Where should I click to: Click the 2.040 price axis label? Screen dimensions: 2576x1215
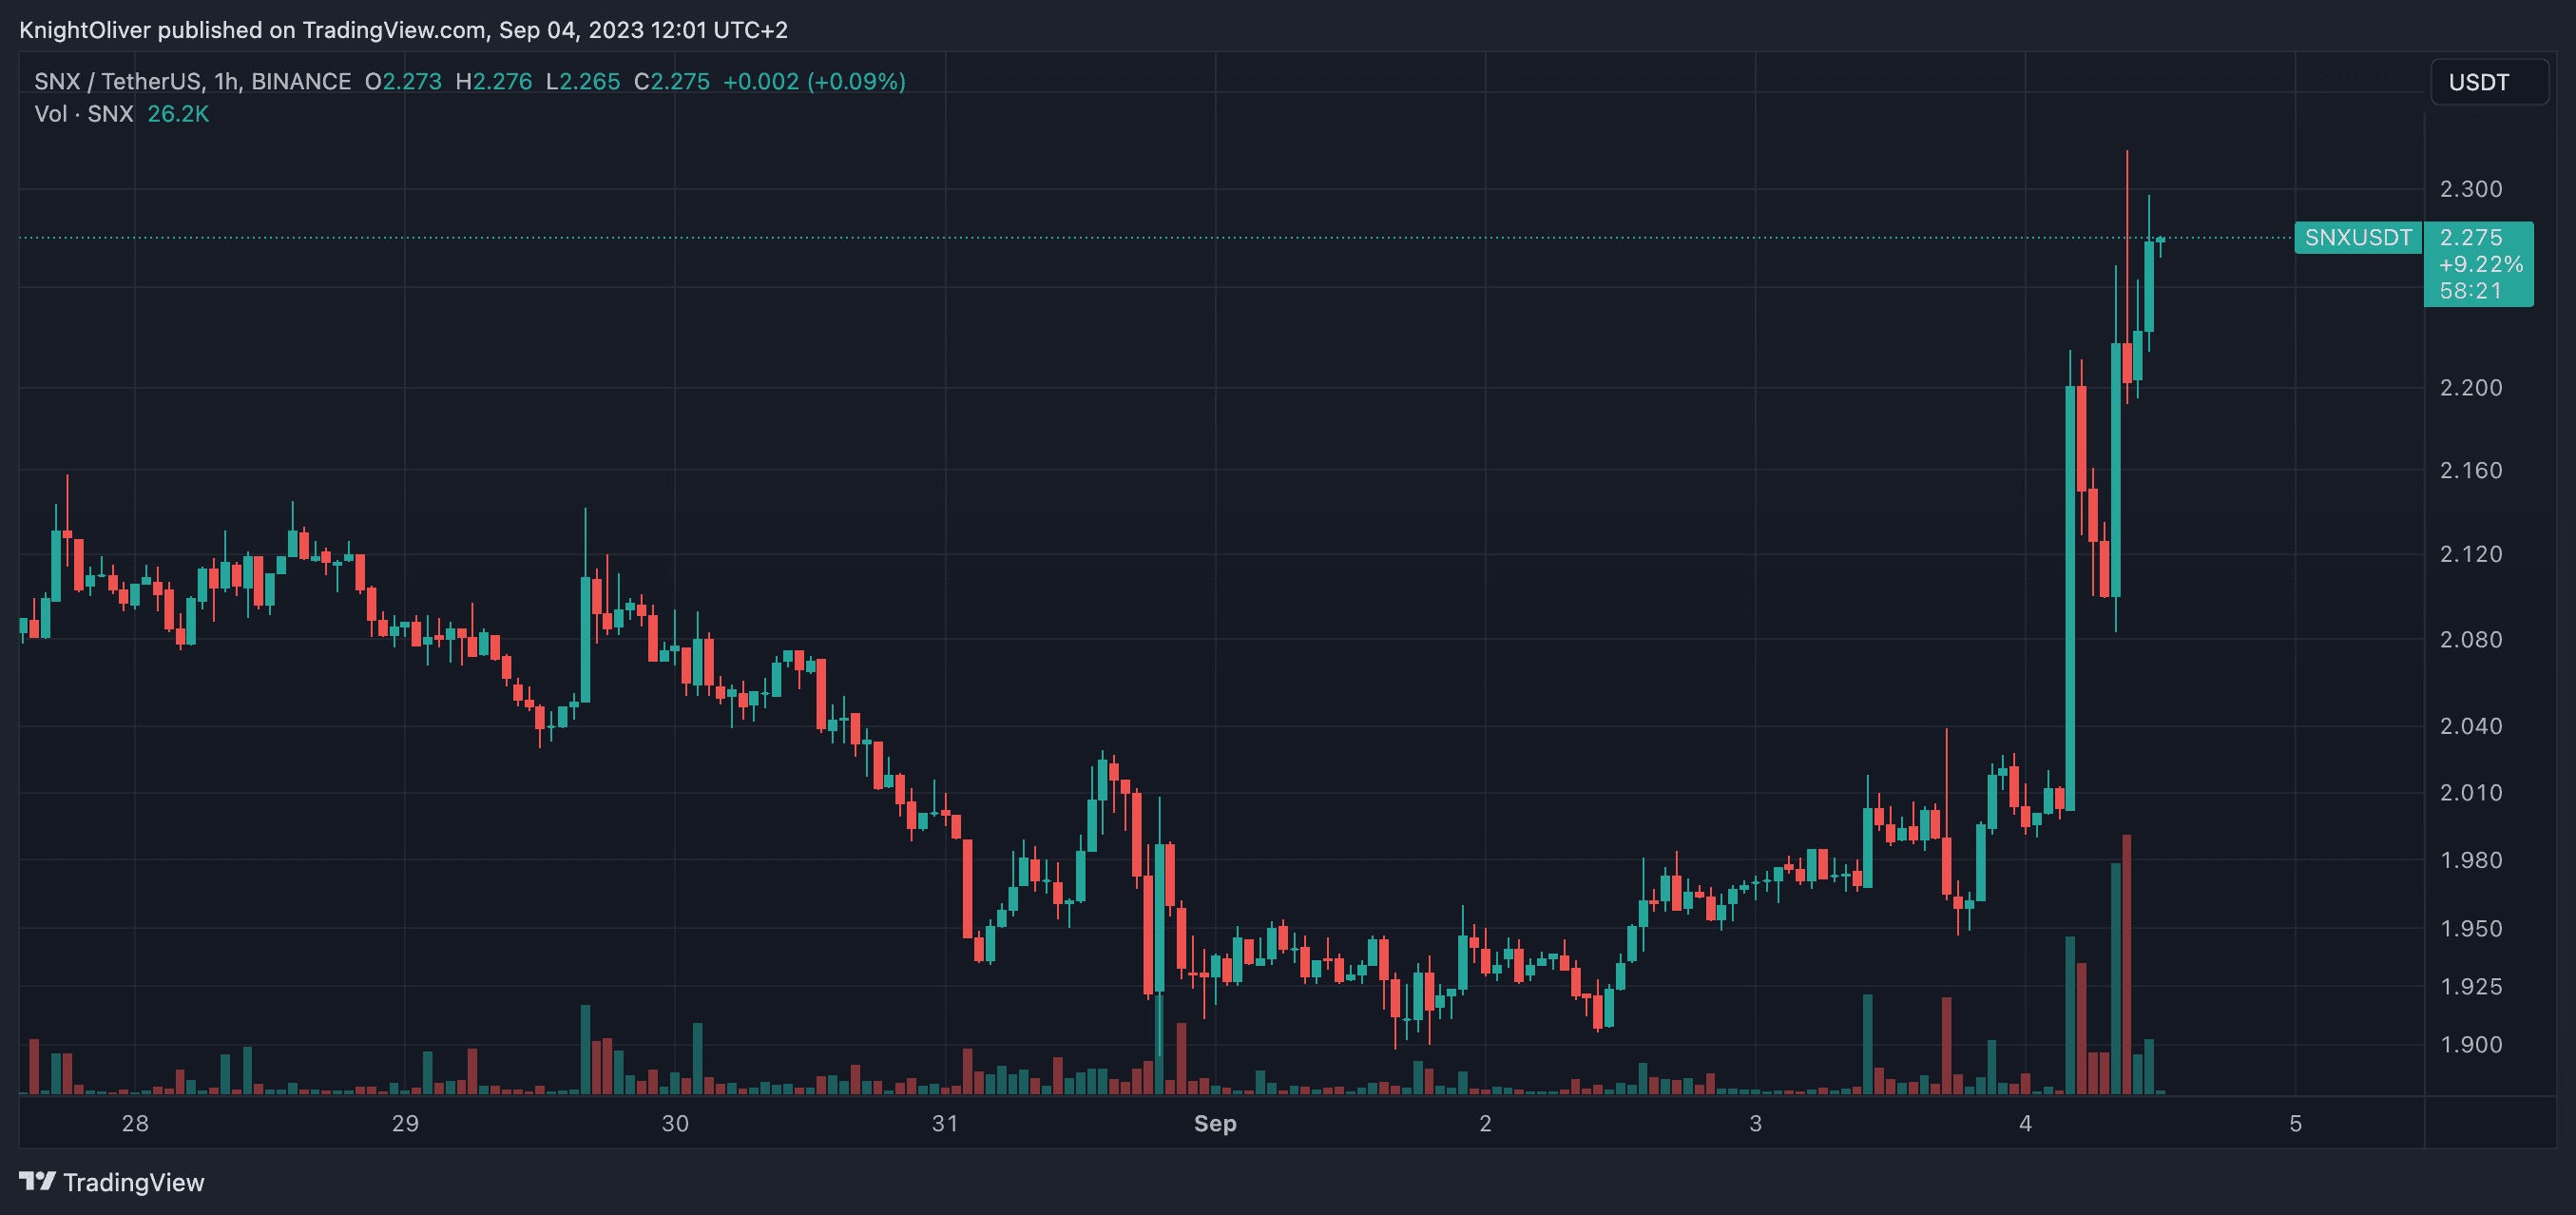click(2471, 726)
